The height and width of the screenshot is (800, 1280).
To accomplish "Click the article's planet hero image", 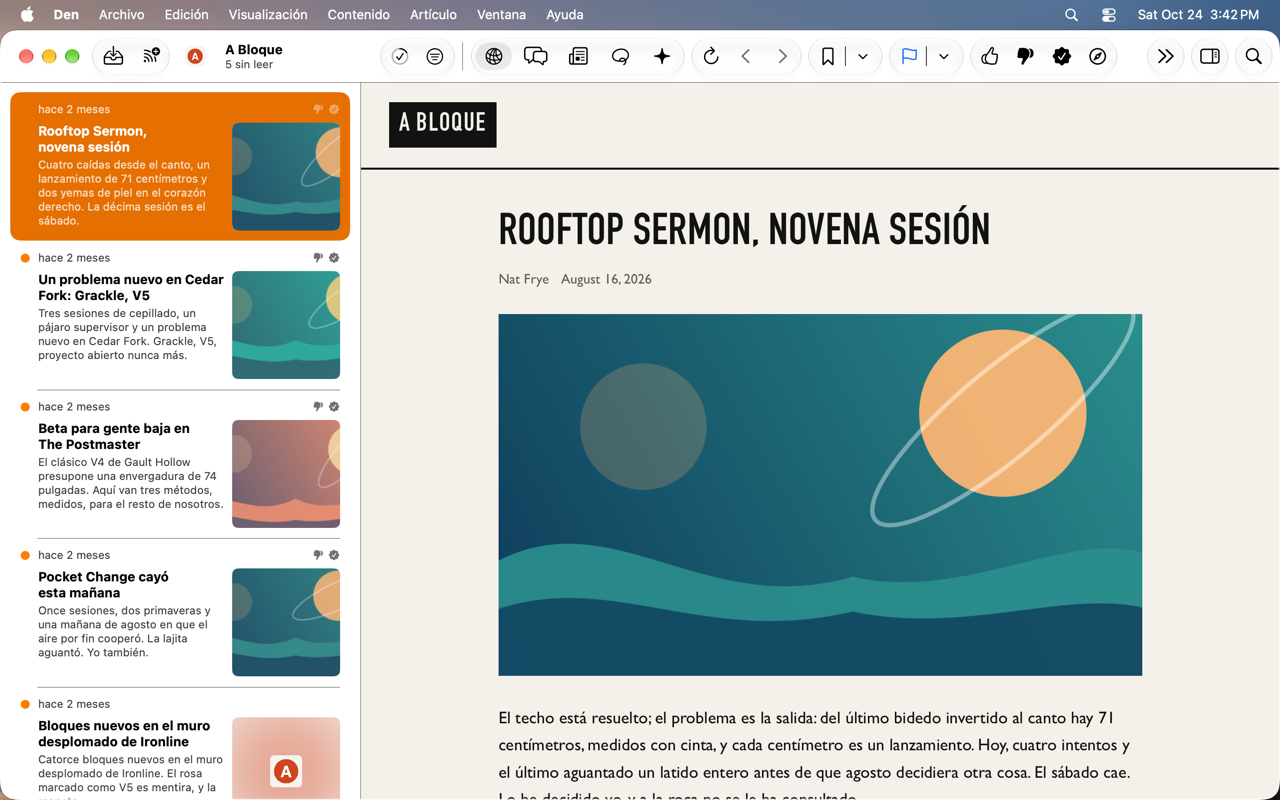I will pos(820,495).
